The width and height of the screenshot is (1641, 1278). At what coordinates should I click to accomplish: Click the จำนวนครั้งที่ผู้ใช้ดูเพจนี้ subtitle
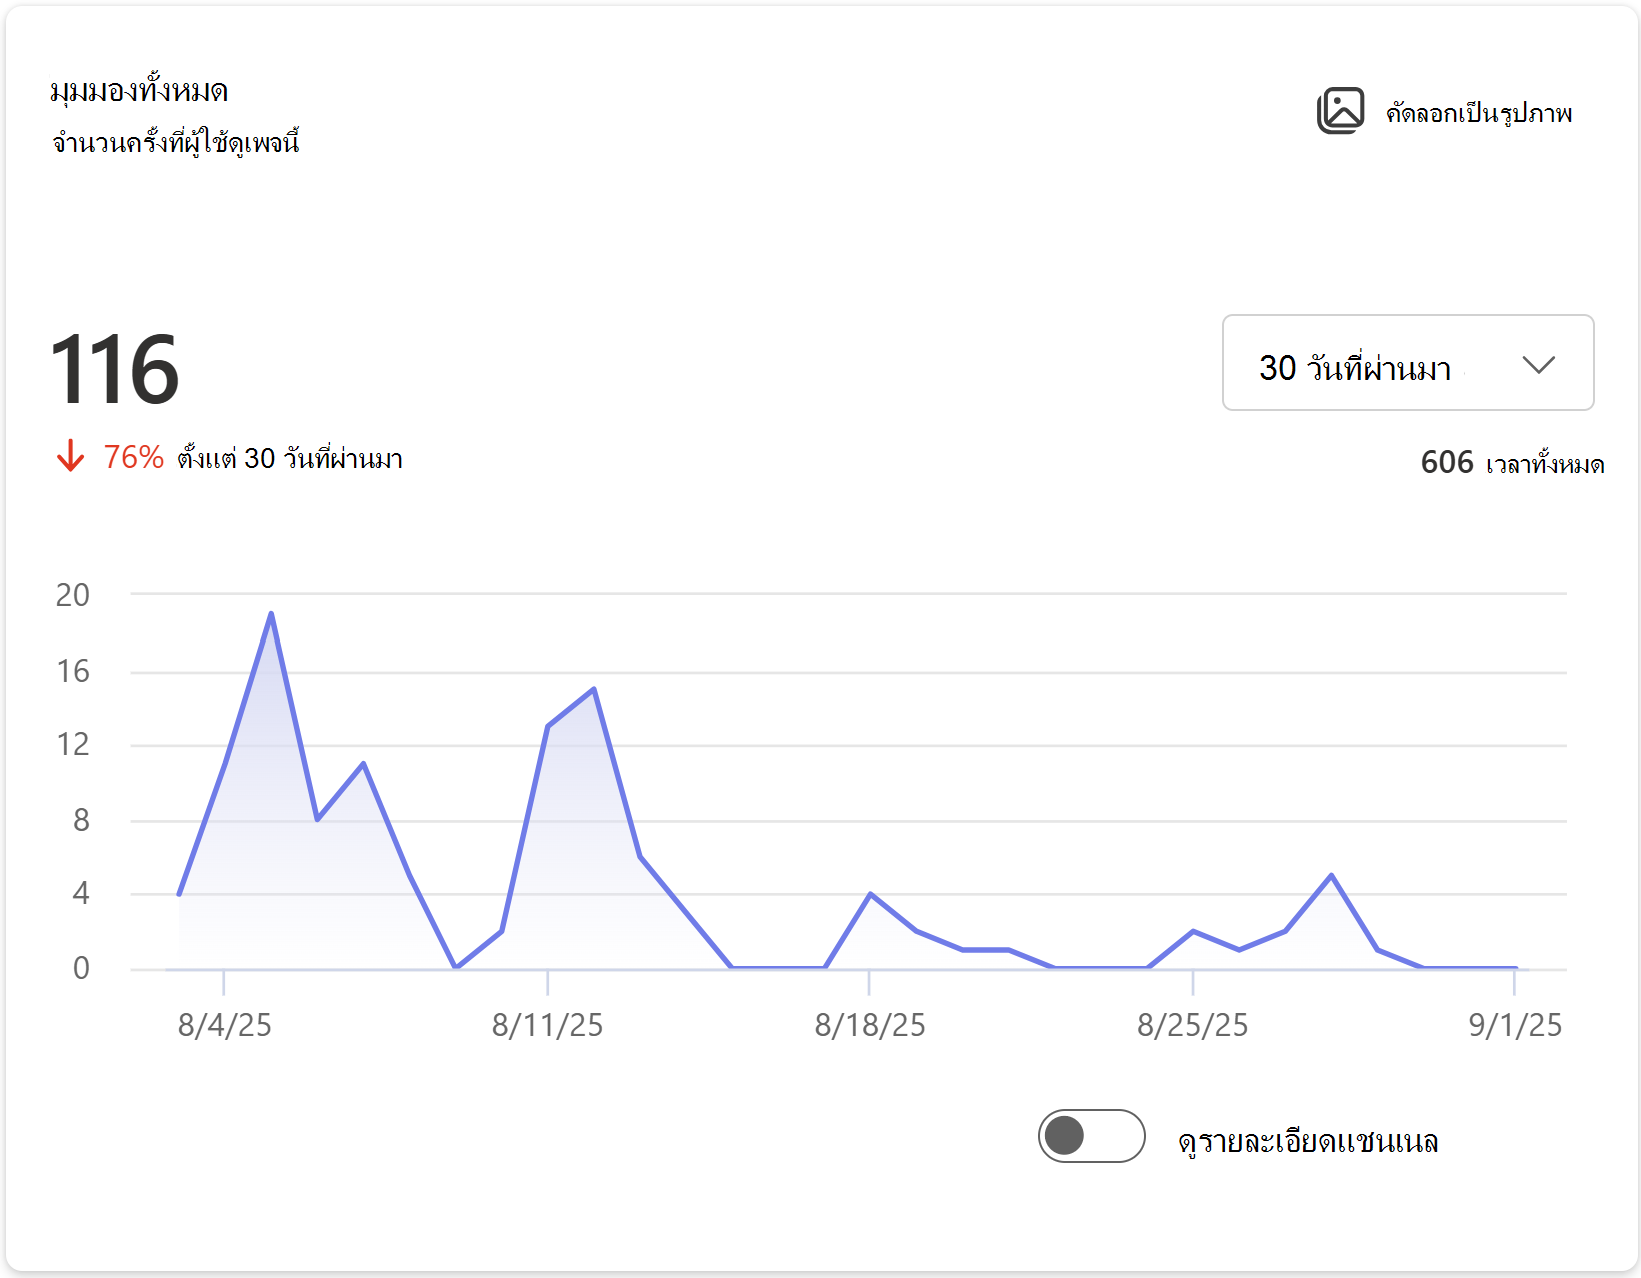pos(176,142)
